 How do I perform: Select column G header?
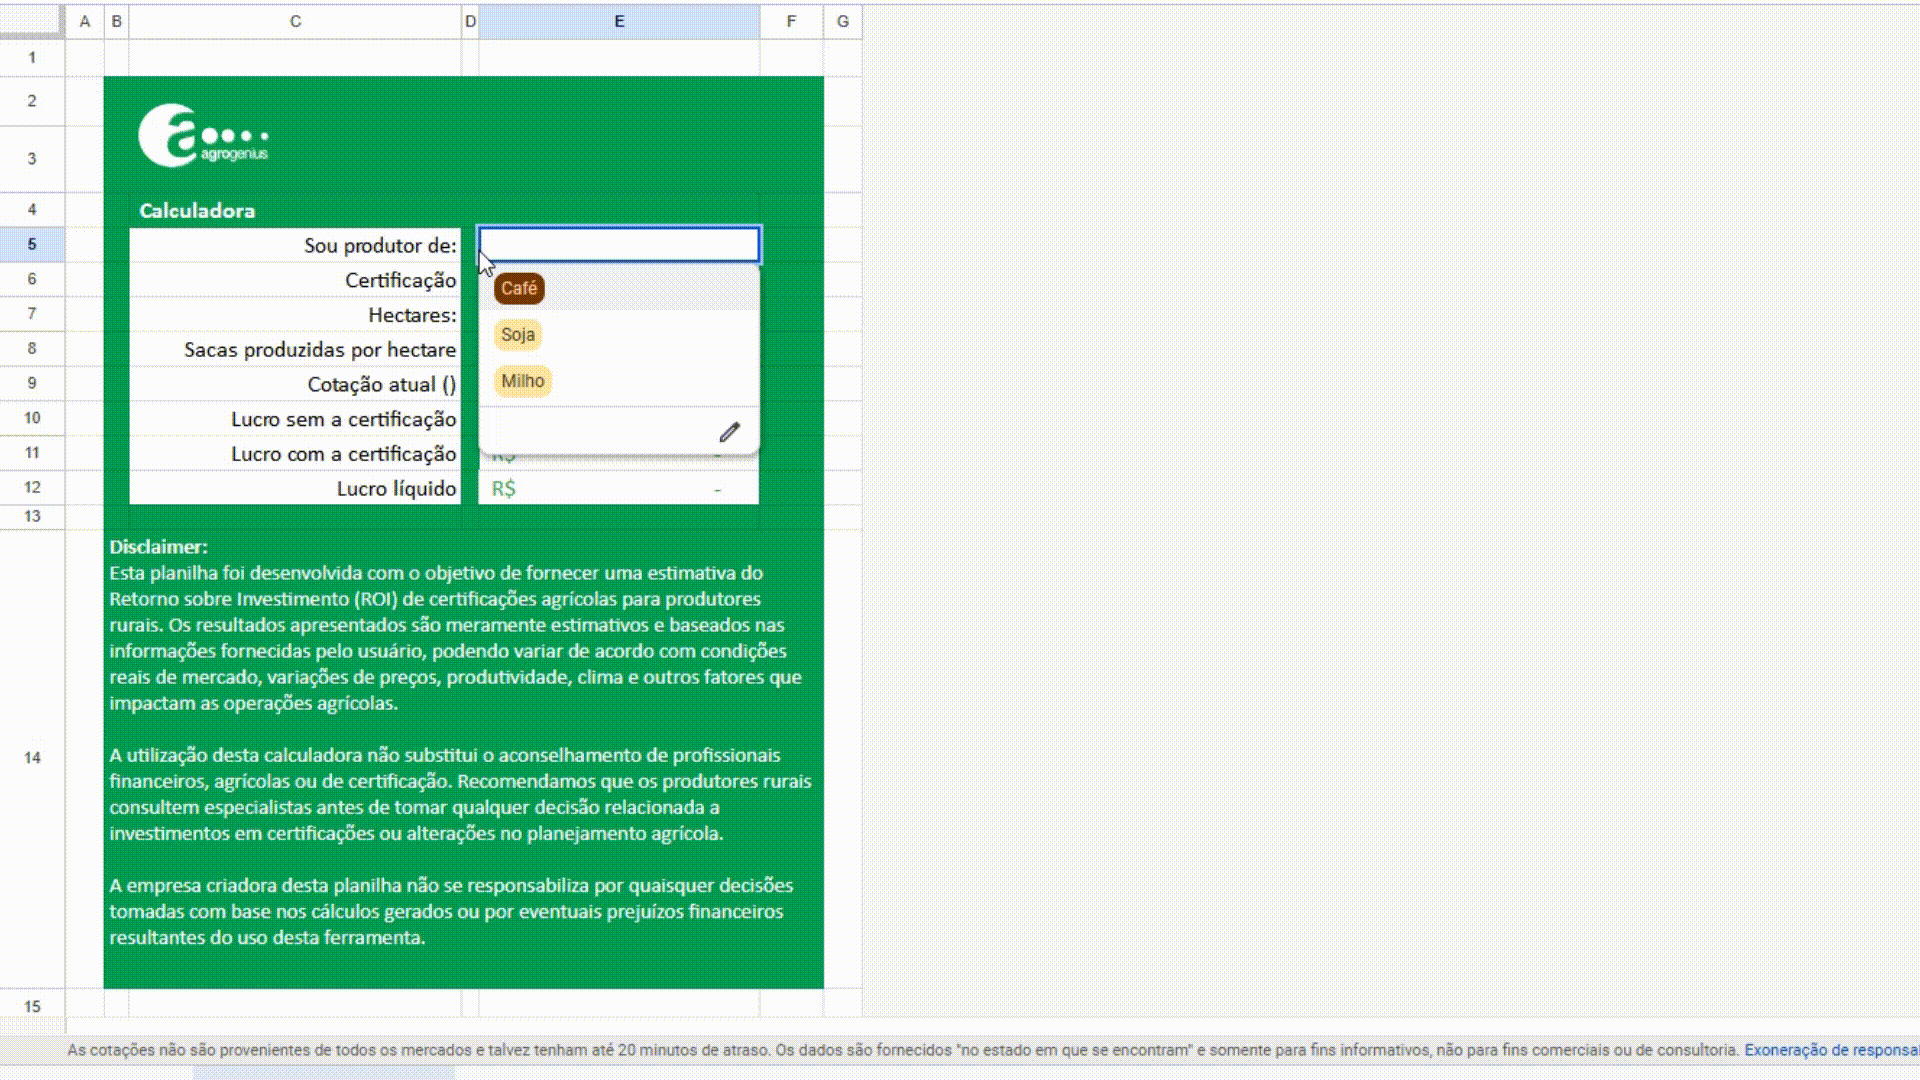[x=842, y=21]
